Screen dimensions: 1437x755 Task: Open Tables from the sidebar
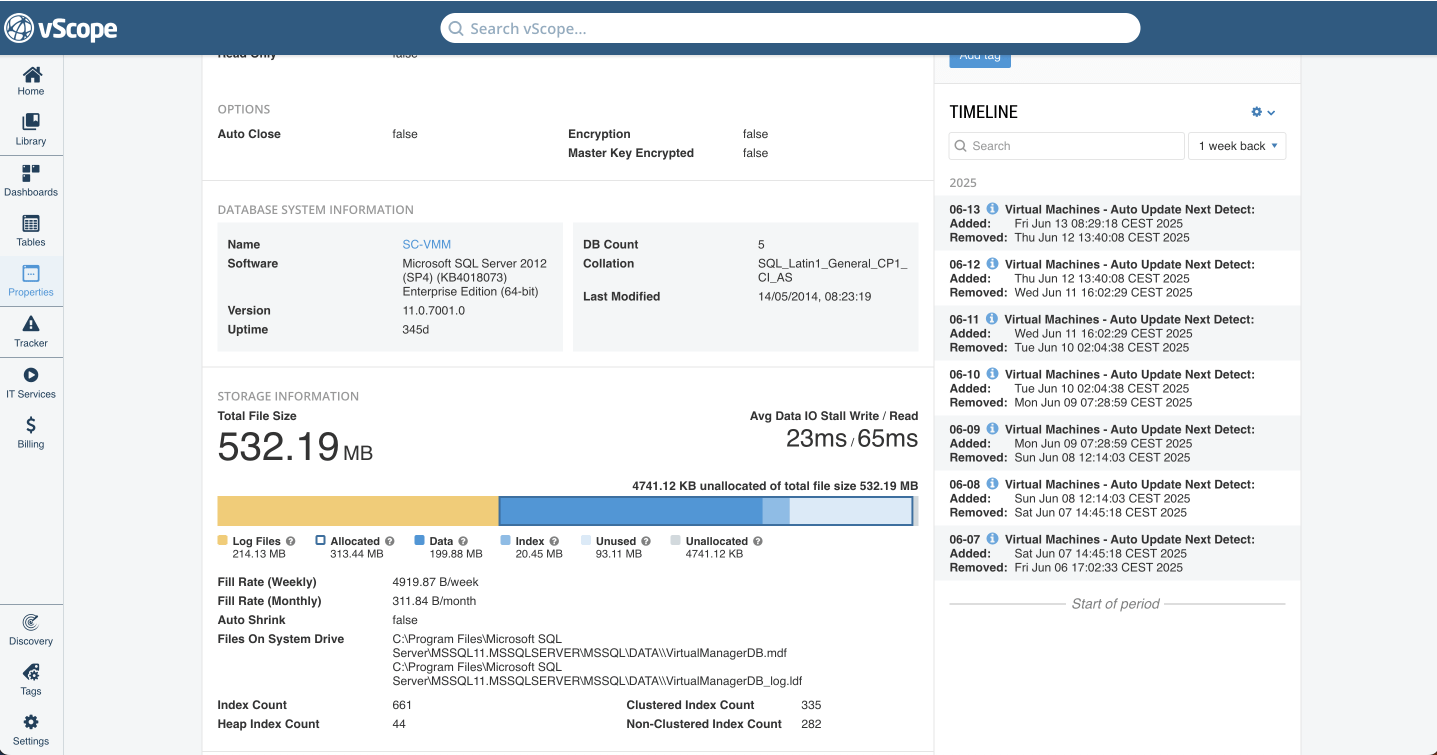(31, 231)
